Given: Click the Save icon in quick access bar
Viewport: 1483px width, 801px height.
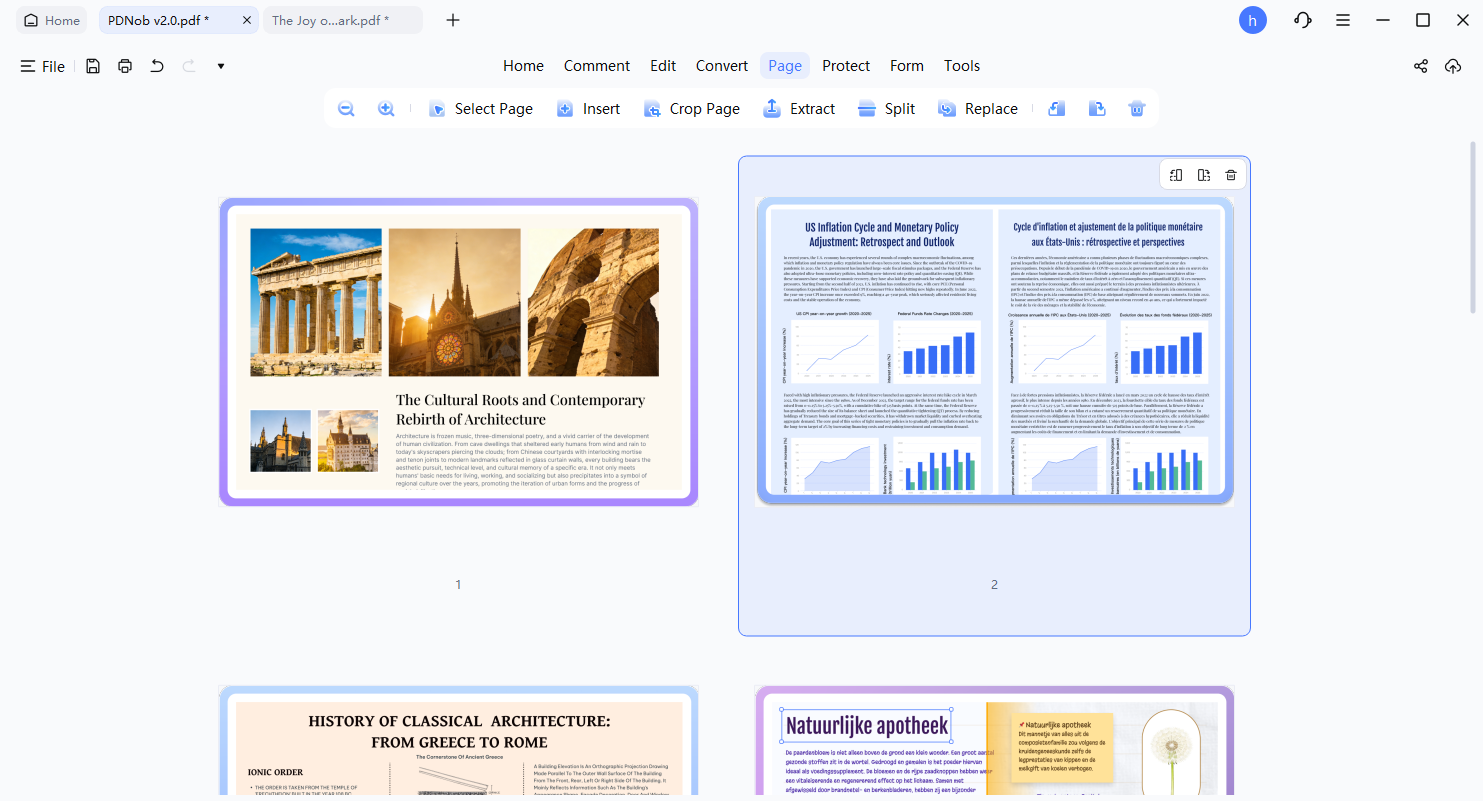Looking at the screenshot, I should 92,65.
